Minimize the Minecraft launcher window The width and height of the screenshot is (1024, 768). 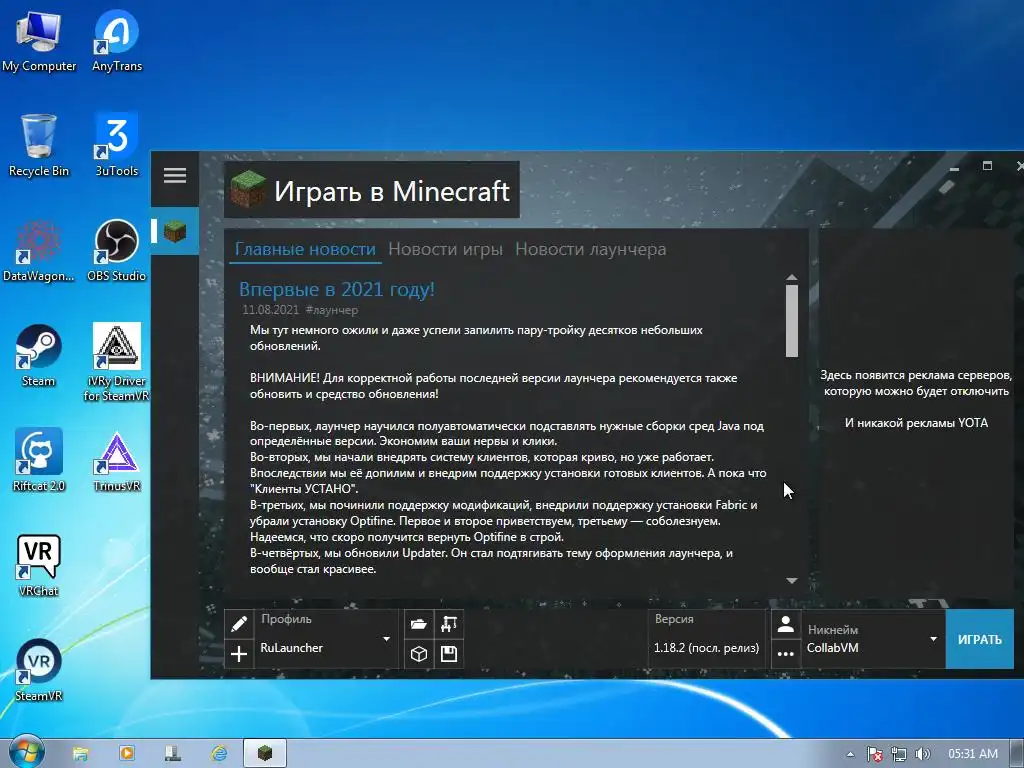pos(954,167)
